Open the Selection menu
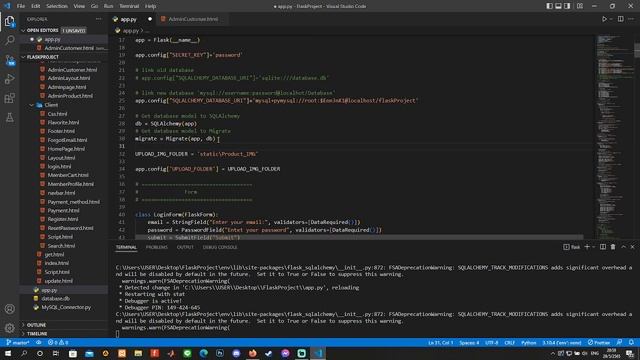The width and height of the screenshot is (640, 360). tap(57, 6)
